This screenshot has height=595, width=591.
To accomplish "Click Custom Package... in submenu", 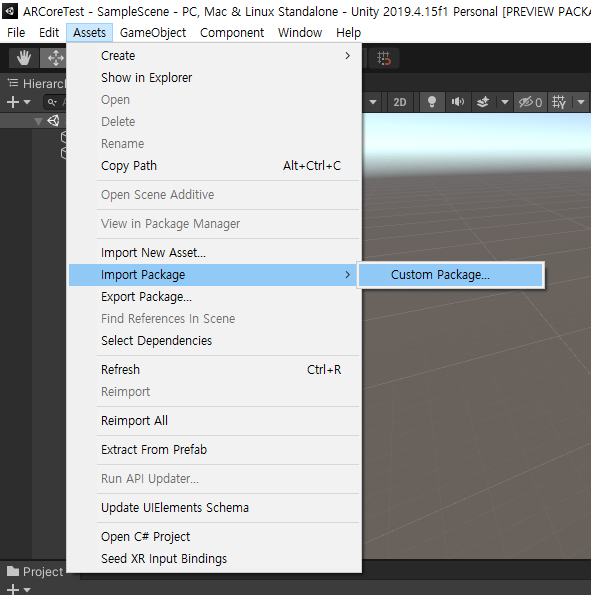I will click(451, 275).
